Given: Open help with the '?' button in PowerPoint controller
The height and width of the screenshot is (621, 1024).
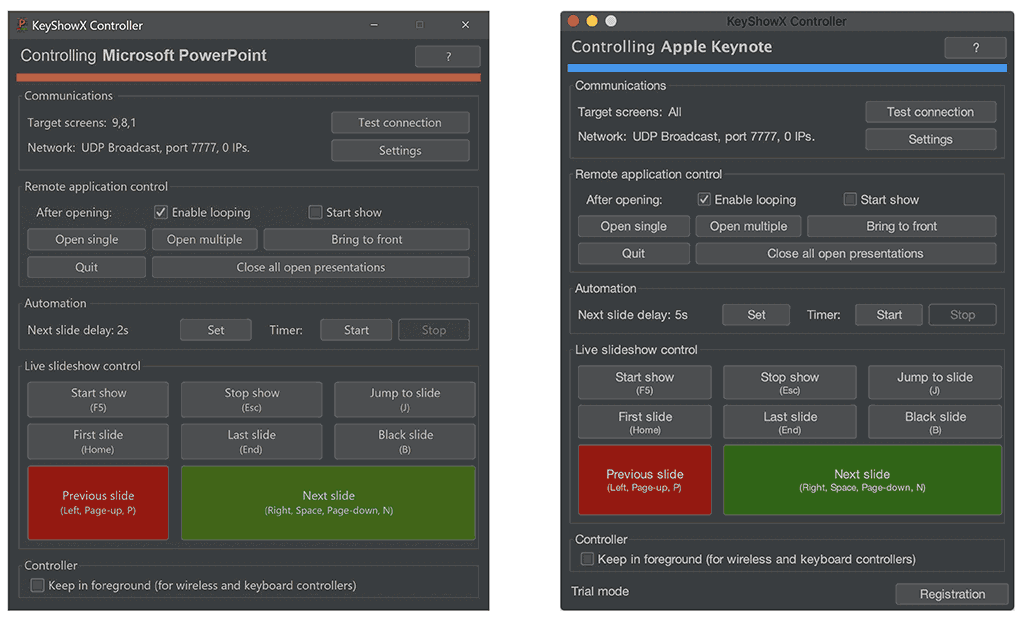Looking at the screenshot, I should (x=447, y=57).
